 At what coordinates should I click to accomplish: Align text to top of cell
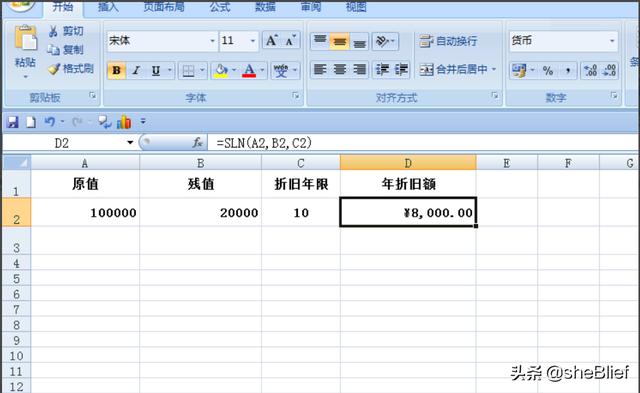tap(320, 41)
